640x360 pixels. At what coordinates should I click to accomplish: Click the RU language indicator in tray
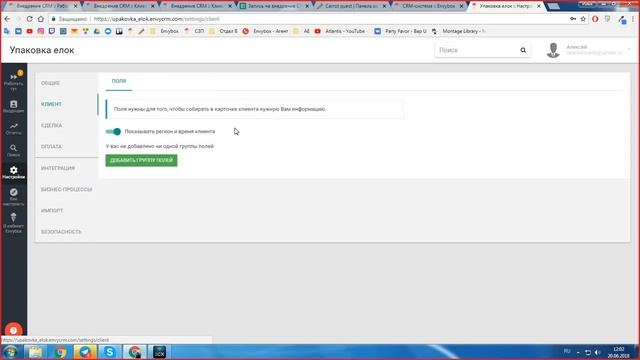[x=567, y=351]
